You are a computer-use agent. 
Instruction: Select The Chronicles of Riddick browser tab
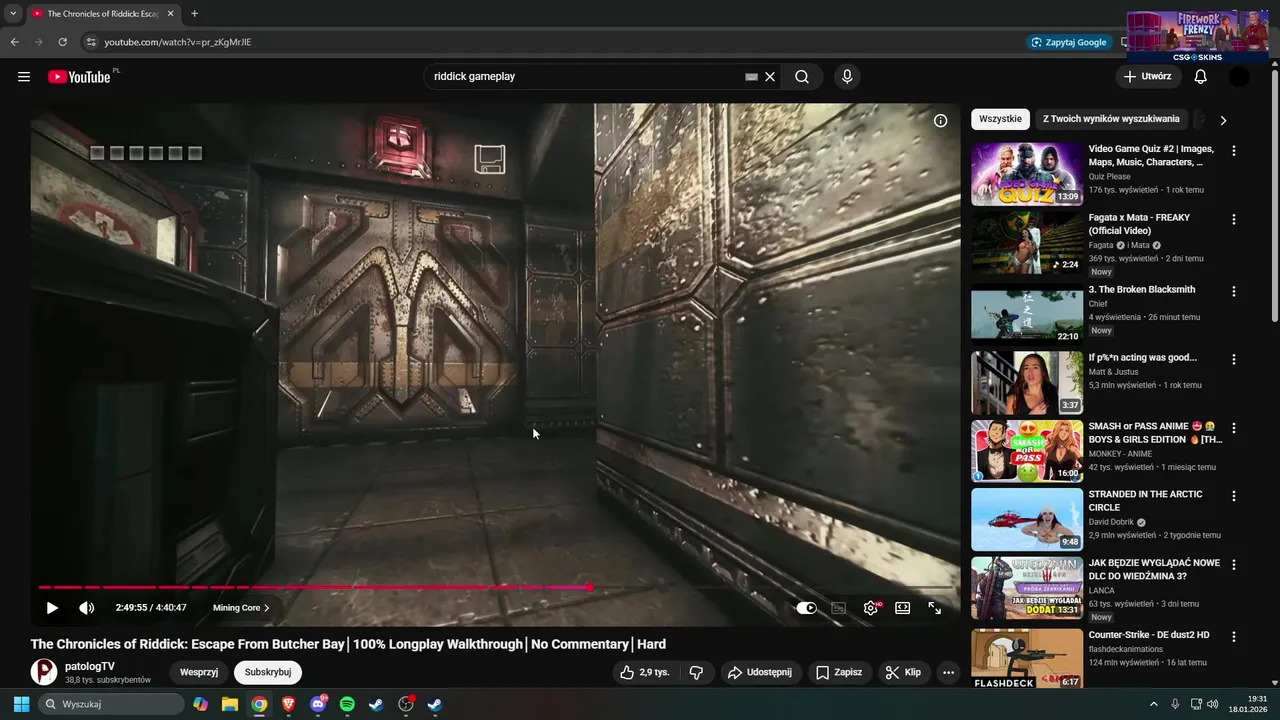coord(103,14)
